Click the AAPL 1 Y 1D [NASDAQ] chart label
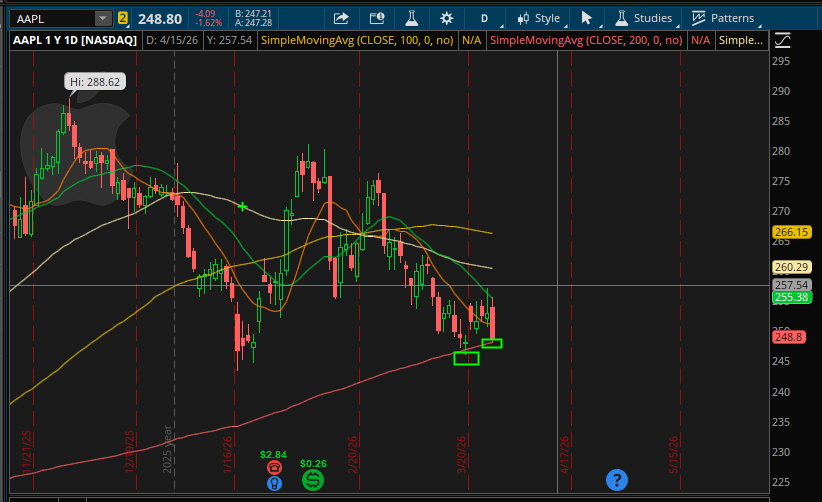This screenshot has height=502, width=822. coord(75,40)
